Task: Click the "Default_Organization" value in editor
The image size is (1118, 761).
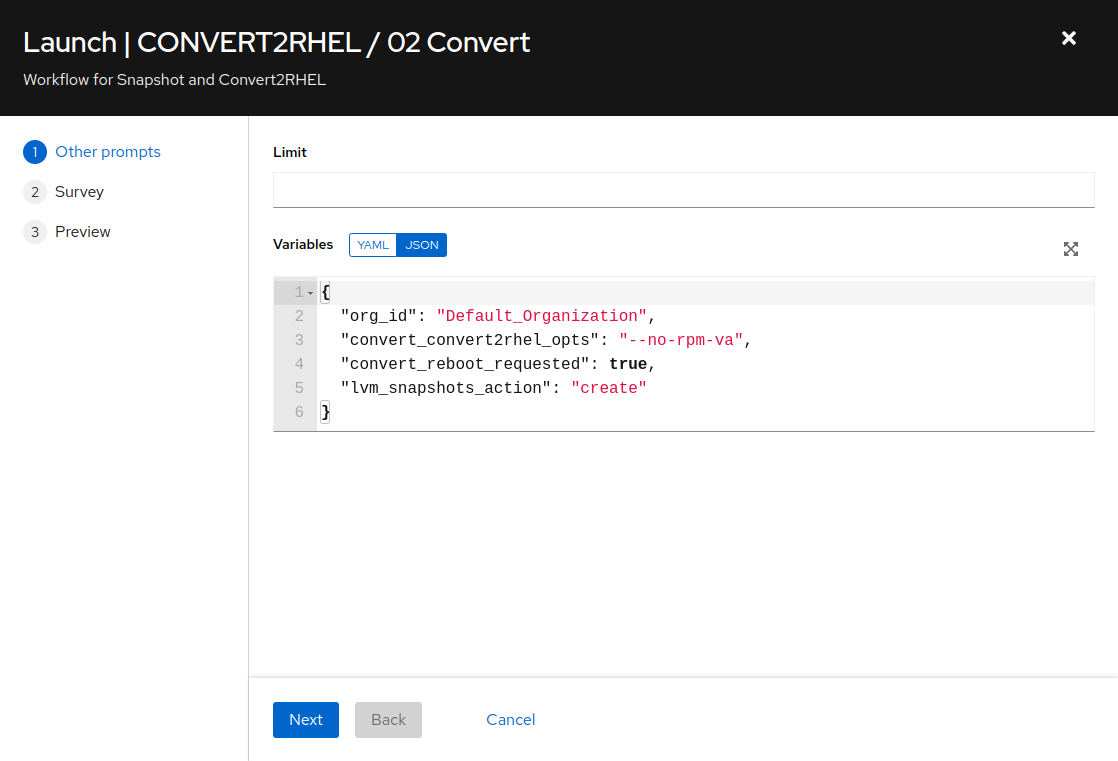Action: coord(541,316)
